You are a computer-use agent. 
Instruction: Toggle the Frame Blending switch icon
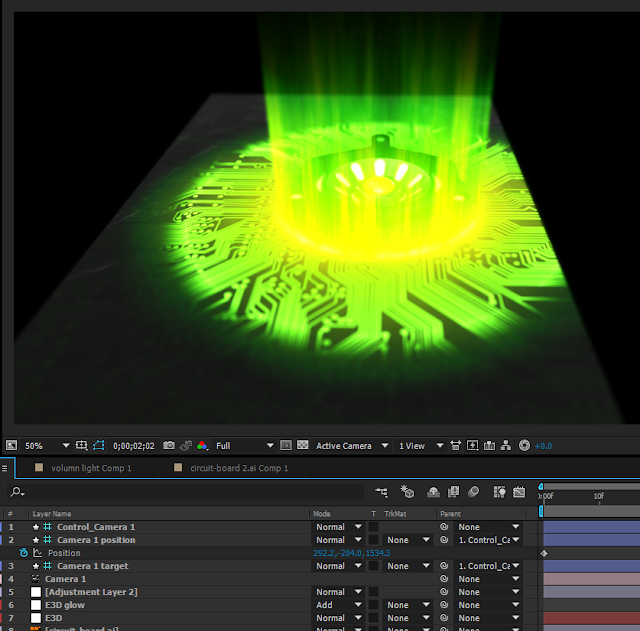453,492
